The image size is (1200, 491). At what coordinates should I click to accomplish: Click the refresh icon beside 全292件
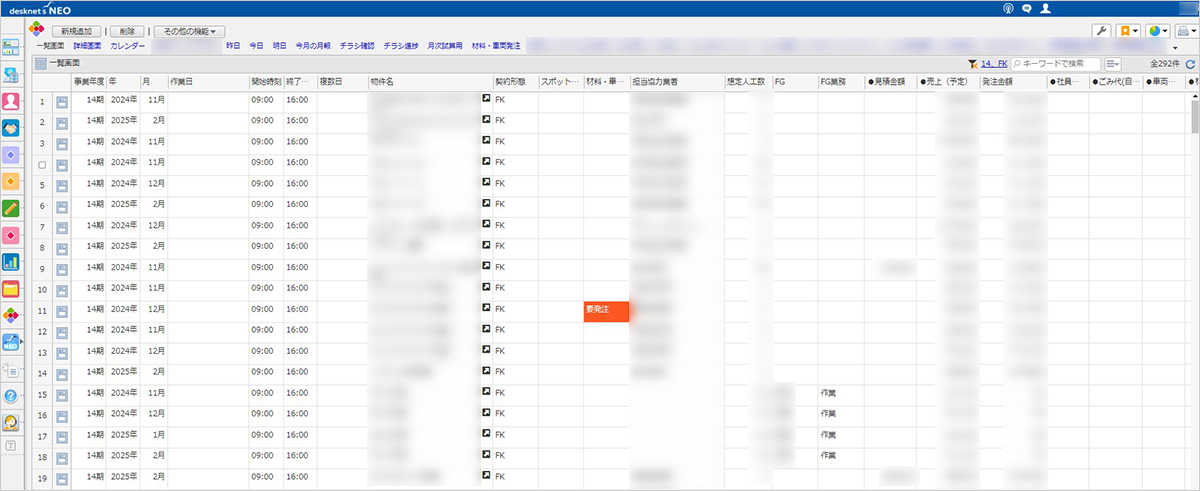click(x=1190, y=64)
